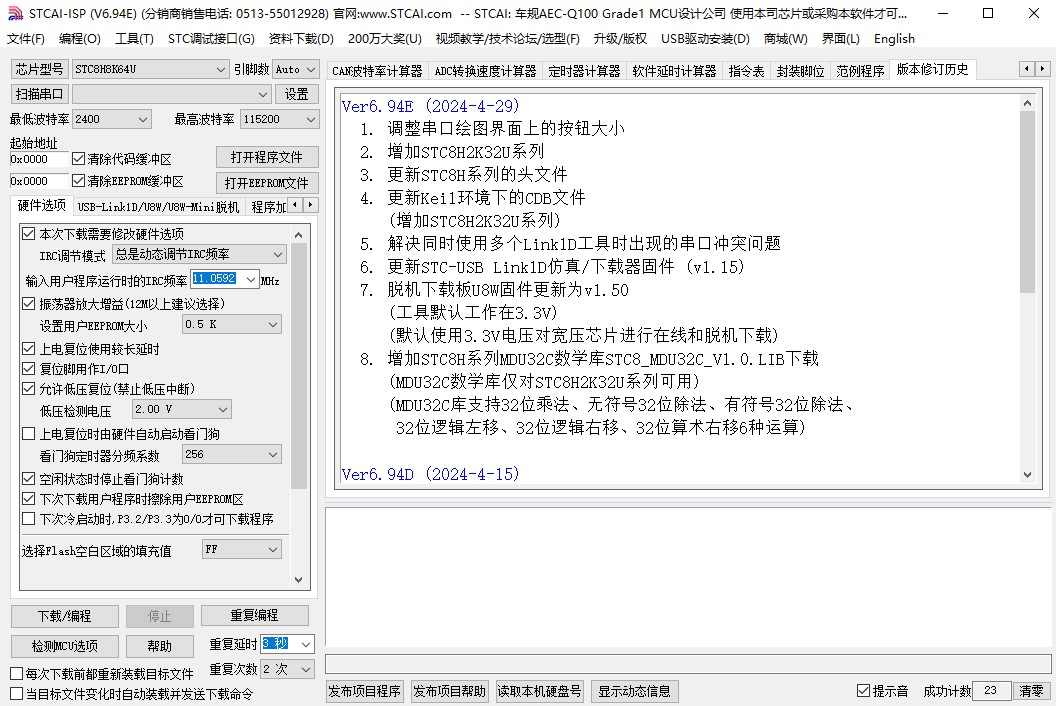Viewport: 1056px width, 706px height.
Task: Click 发布项目程序 button
Action: tap(364, 691)
